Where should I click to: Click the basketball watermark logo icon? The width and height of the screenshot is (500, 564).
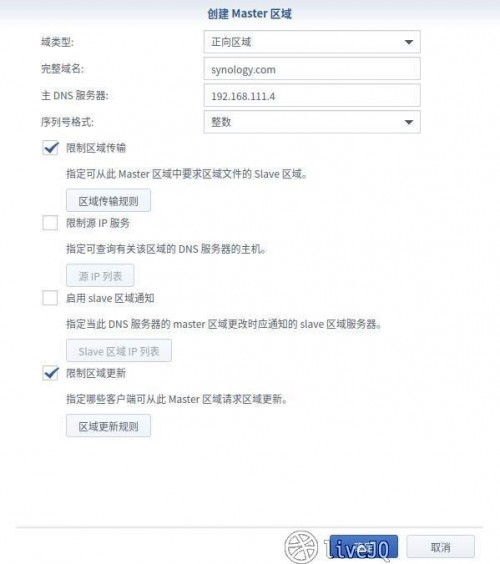pyautogui.click(x=301, y=547)
